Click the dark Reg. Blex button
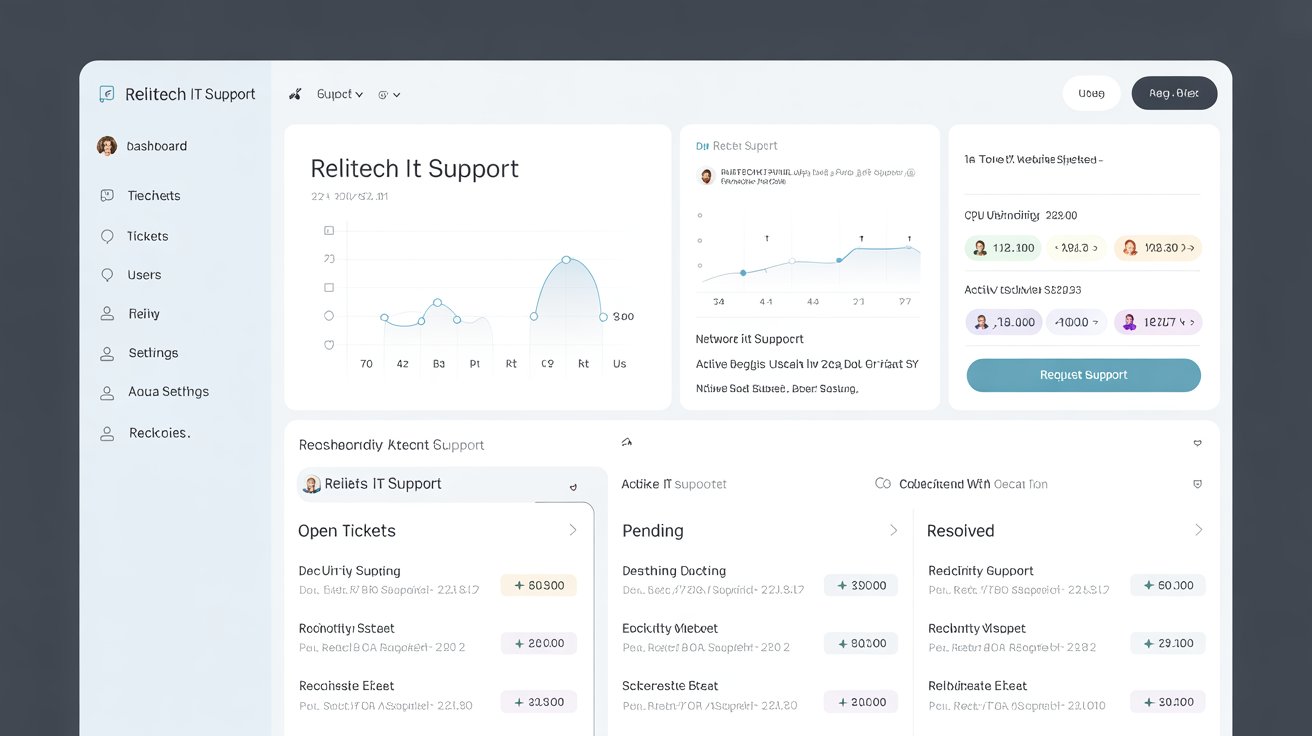Screen dimensions: 1312x736 1174,93
